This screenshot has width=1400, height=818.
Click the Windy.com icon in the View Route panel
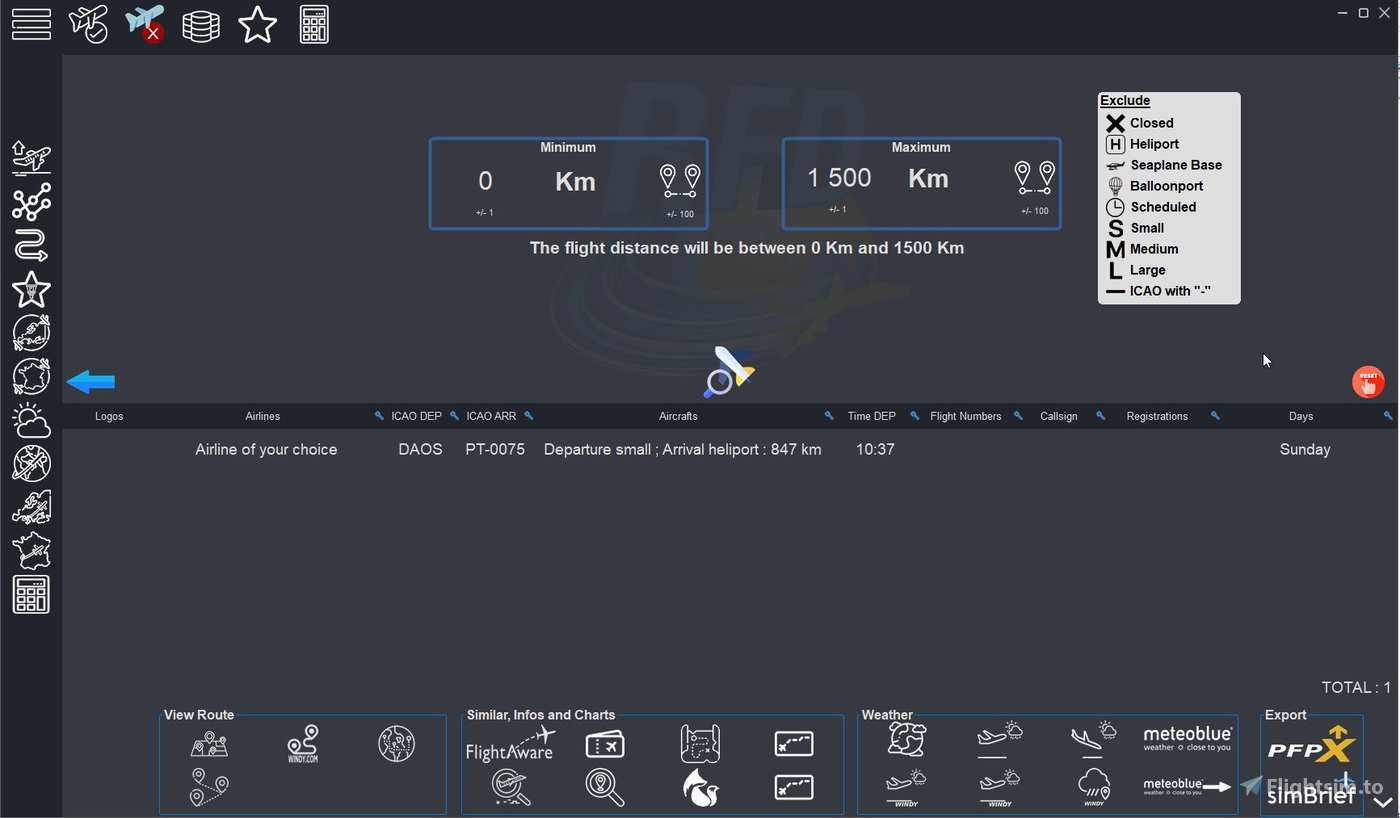pos(302,744)
